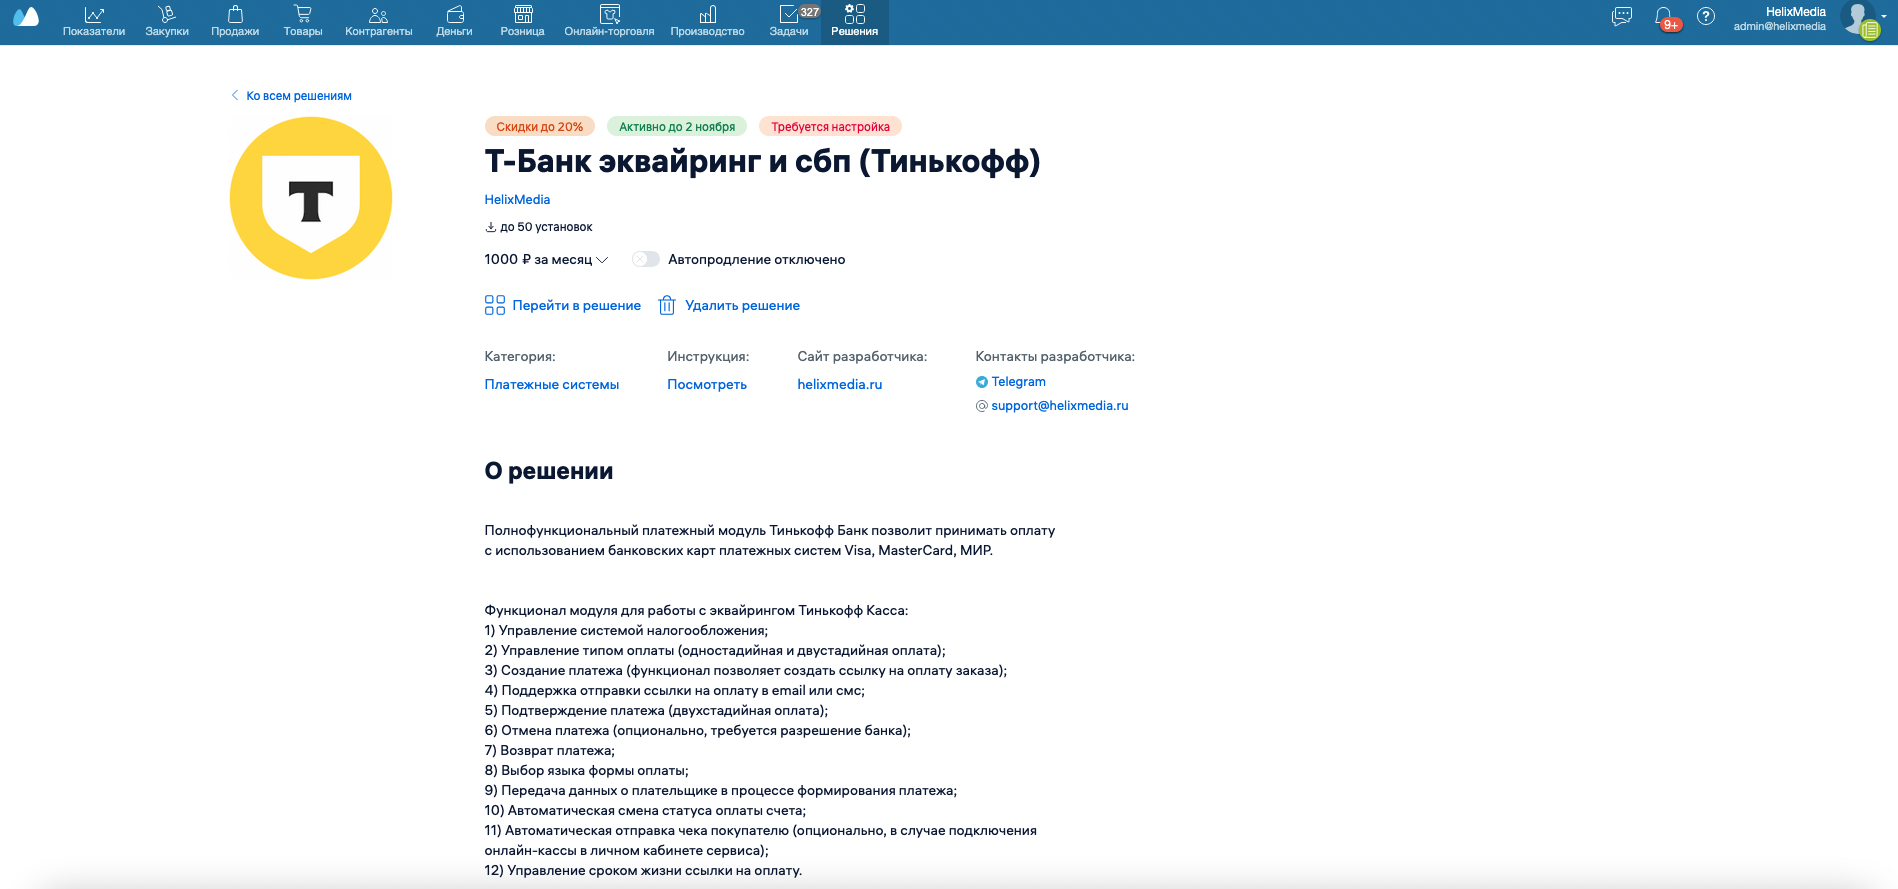Go to Продажи in top navigation
Image resolution: width=1898 pixels, height=889 pixels.
(235, 22)
